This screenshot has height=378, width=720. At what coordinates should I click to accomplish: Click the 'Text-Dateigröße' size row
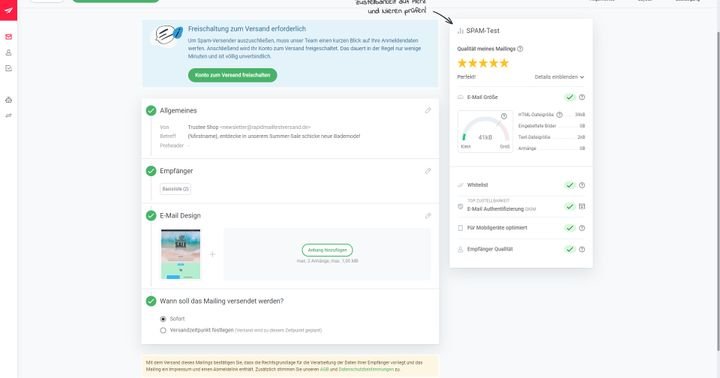(x=551, y=137)
